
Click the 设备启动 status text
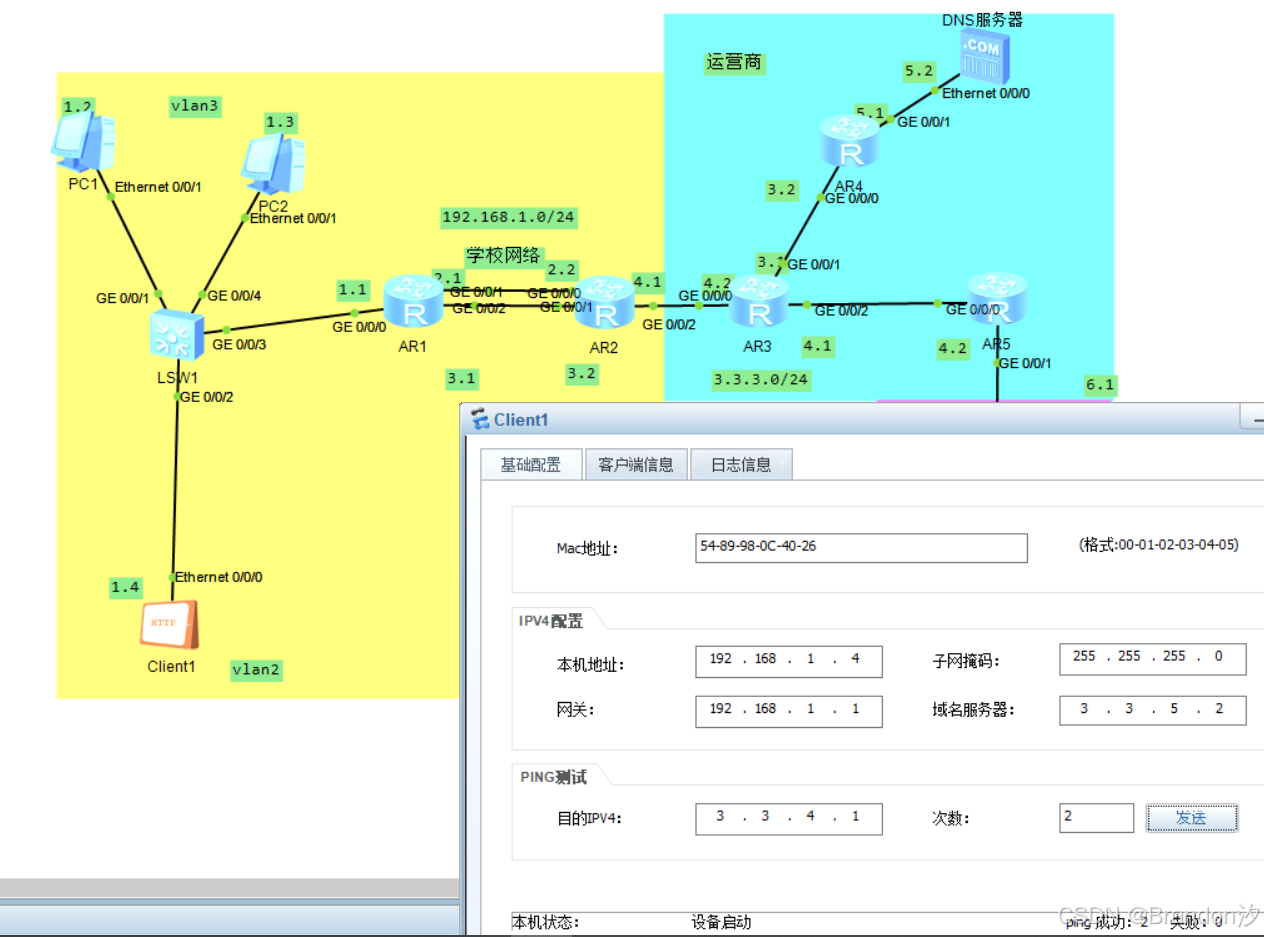[721, 922]
